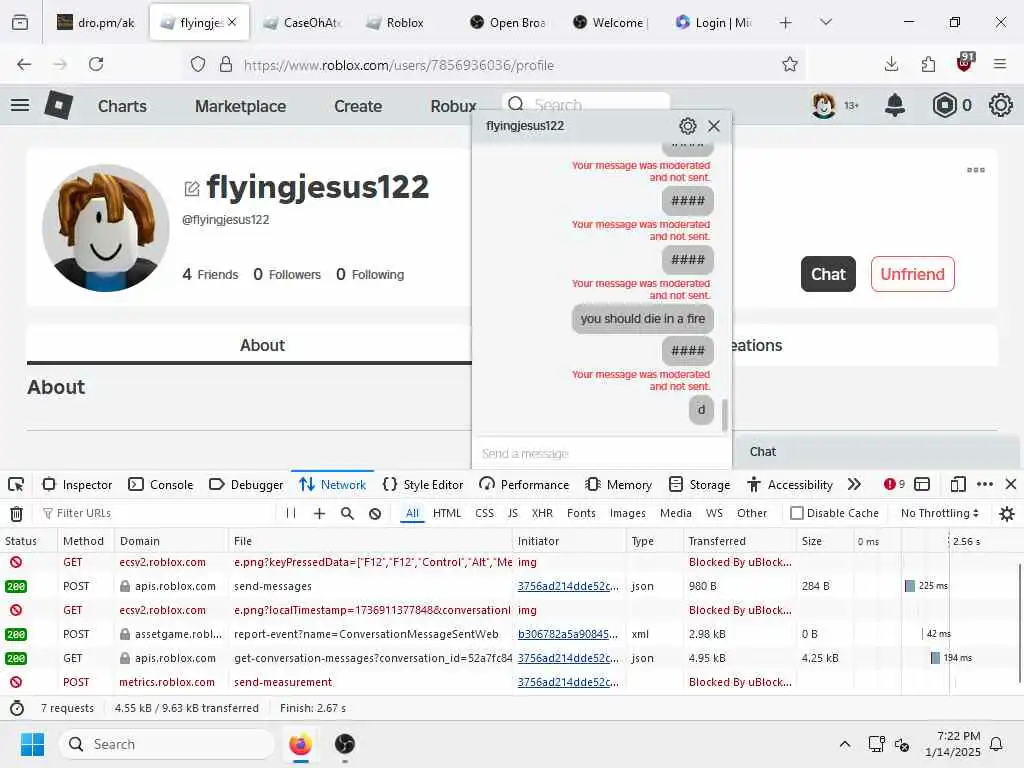Filter requests by JS type
The width and height of the screenshot is (1024, 768).
click(x=513, y=513)
